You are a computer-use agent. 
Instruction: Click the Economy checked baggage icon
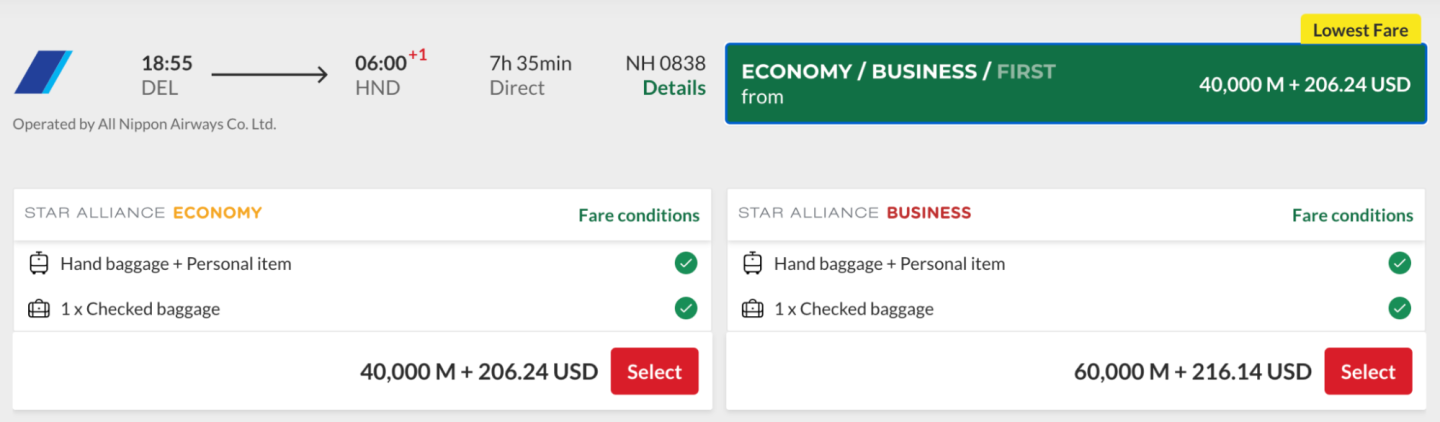[x=39, y=309]
